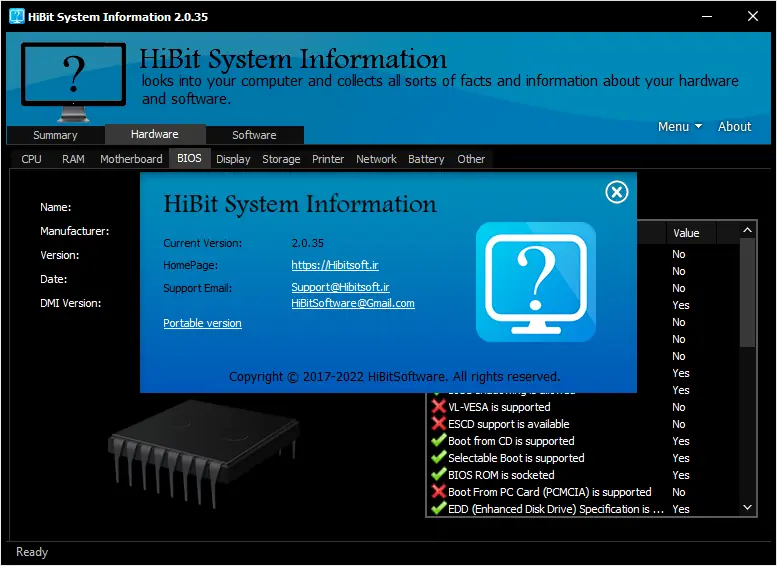The width and height of the screenshot is (777, 566).
Task: Select the Selectable Boot is supported text
Action: (x=516, y=457)
